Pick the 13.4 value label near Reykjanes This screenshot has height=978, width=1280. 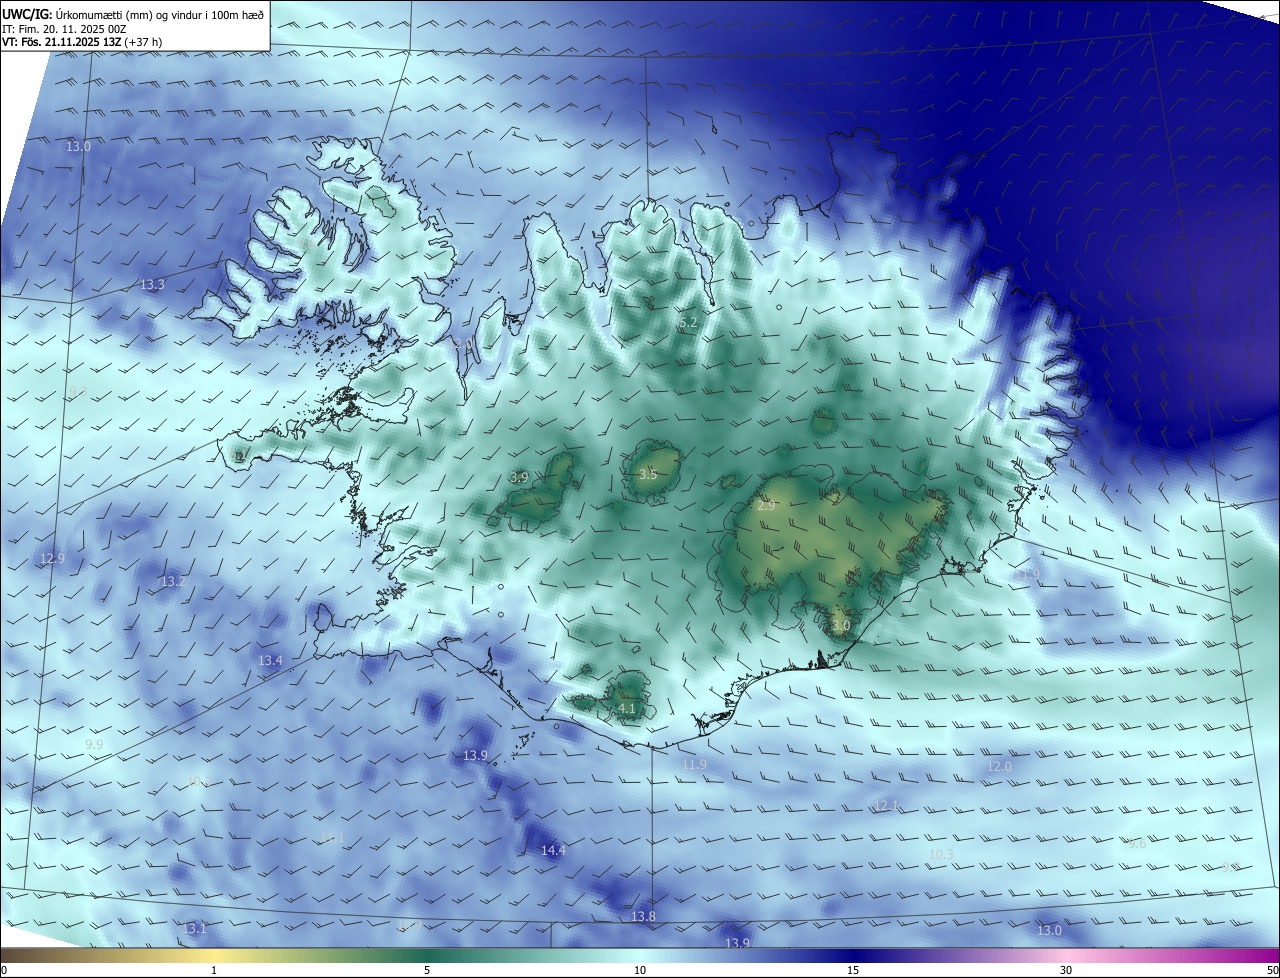point(270,661)
